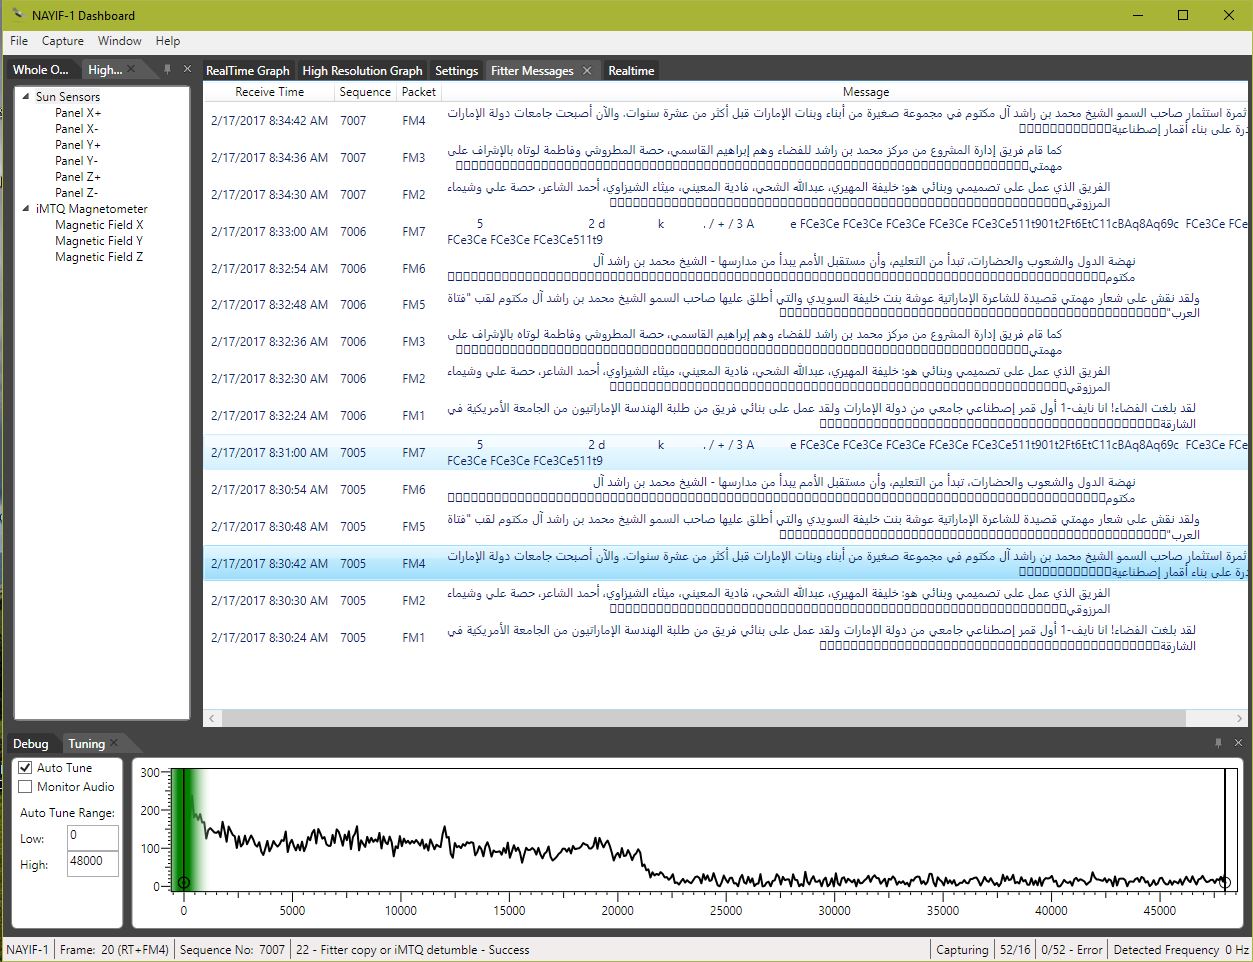
Task: Close the High... panel tab
Action: point(131,69)
